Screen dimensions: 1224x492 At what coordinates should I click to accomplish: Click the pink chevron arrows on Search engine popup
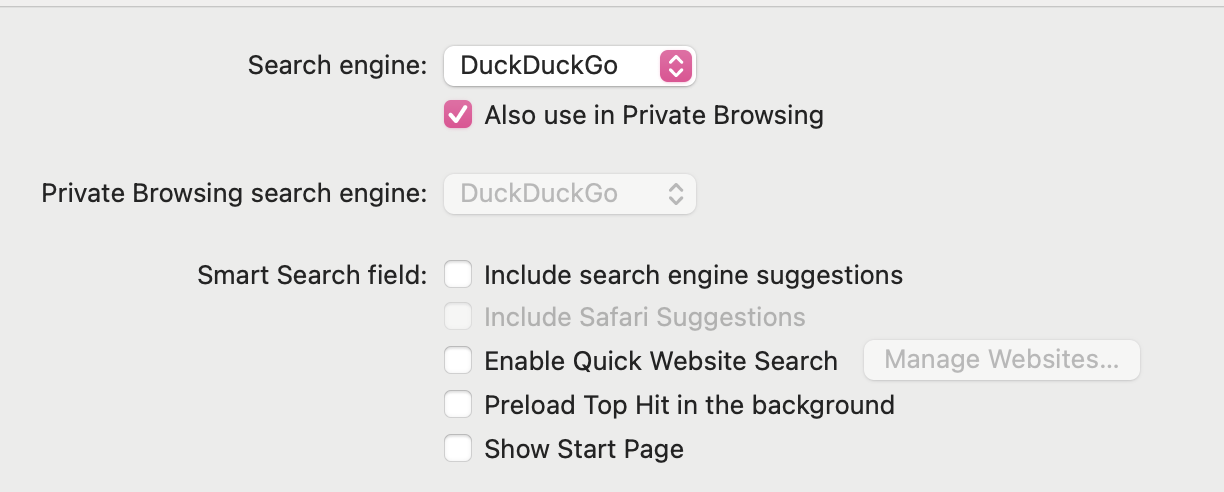(675, 67)
